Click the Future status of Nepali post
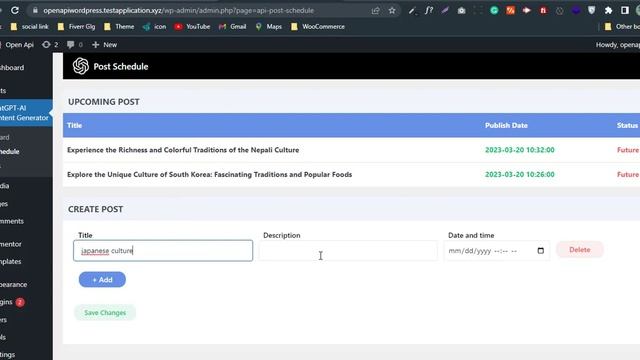640x360 pixels. [628, 150]
